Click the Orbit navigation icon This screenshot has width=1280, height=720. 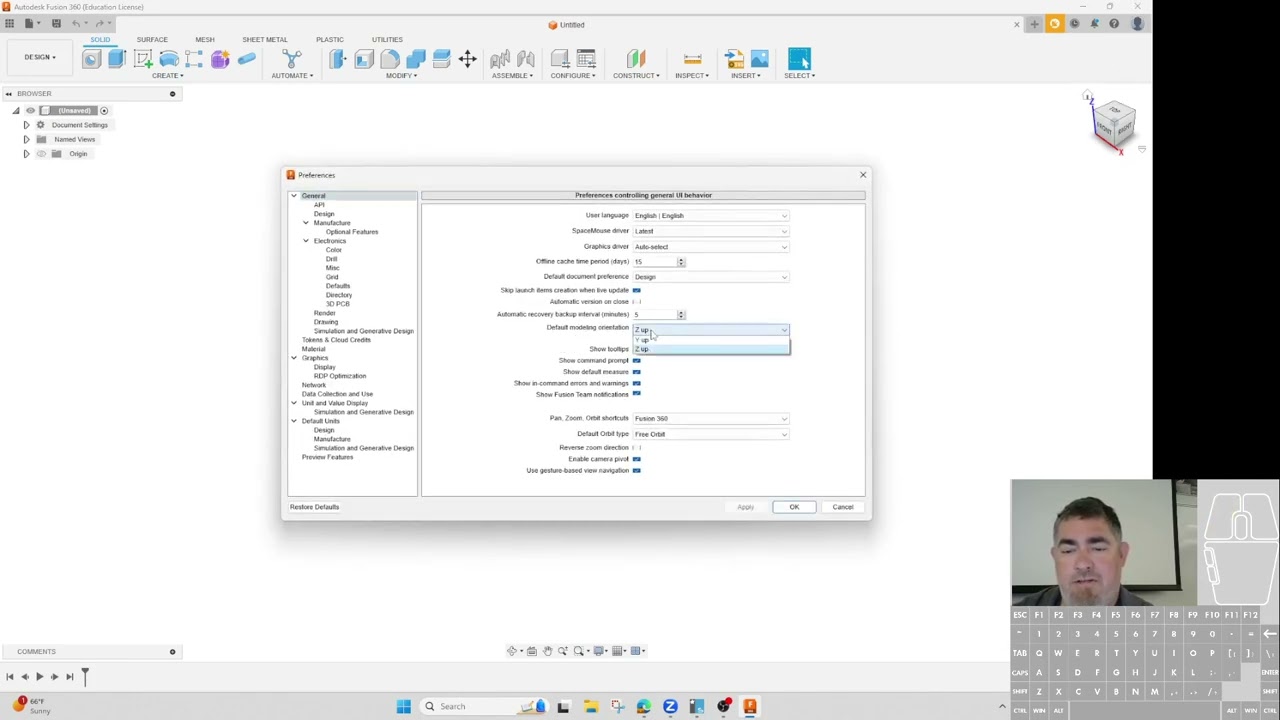click(x=512, y=651)
